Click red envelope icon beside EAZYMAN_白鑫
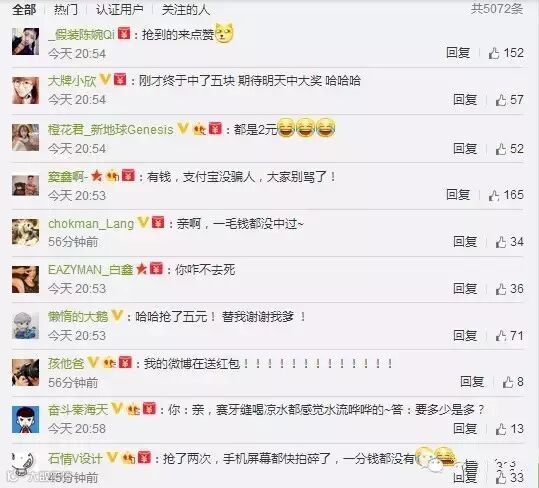Image resolution: width=539 pixels, height=488 pixels. pos(156,268)
